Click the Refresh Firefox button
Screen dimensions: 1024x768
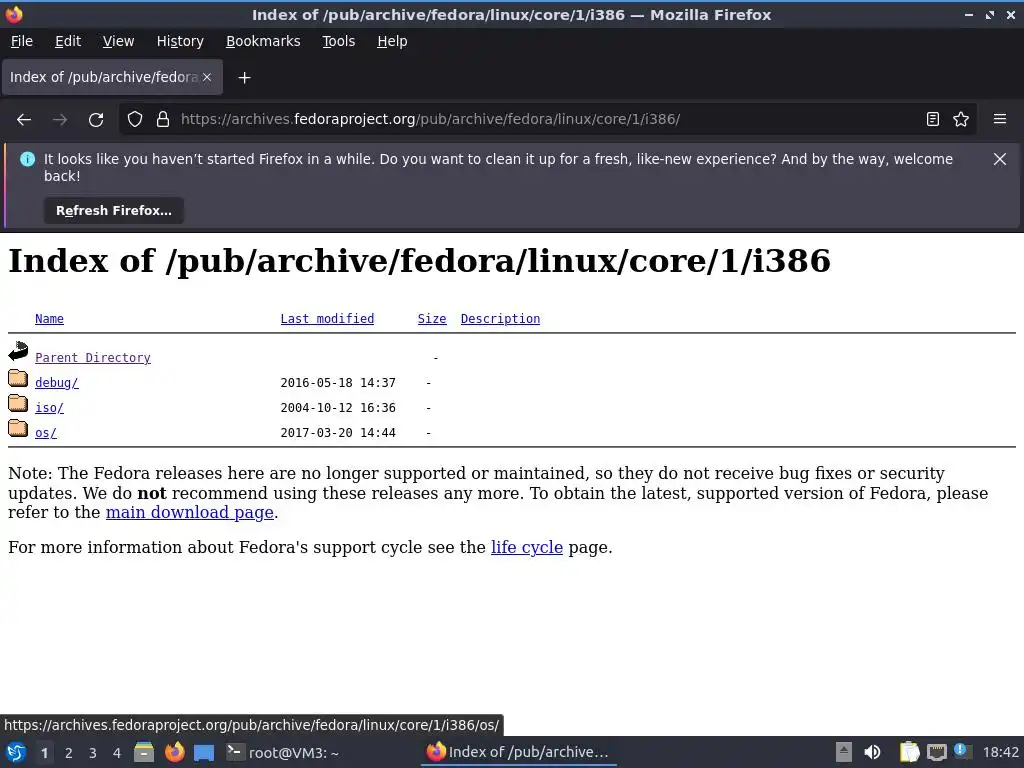tap(114, 211)
